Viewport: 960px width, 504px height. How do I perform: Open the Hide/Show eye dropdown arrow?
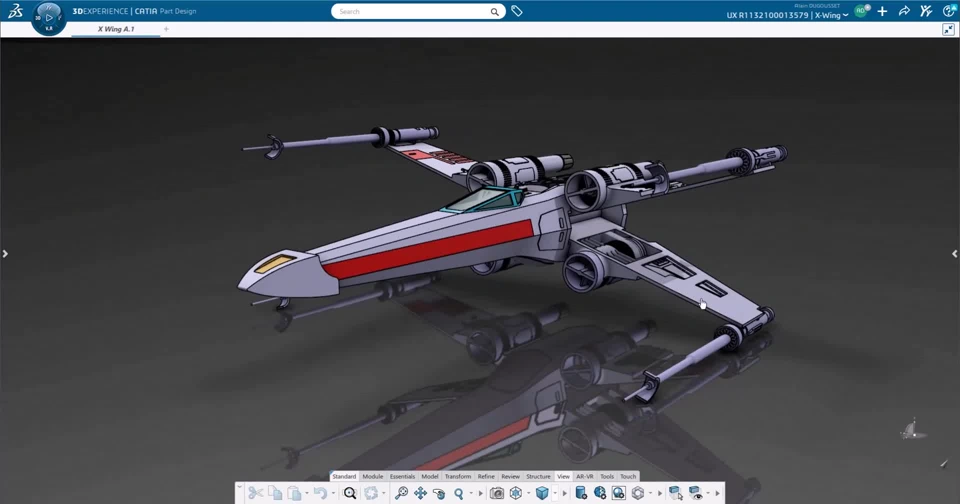click(x=708, y=494)
